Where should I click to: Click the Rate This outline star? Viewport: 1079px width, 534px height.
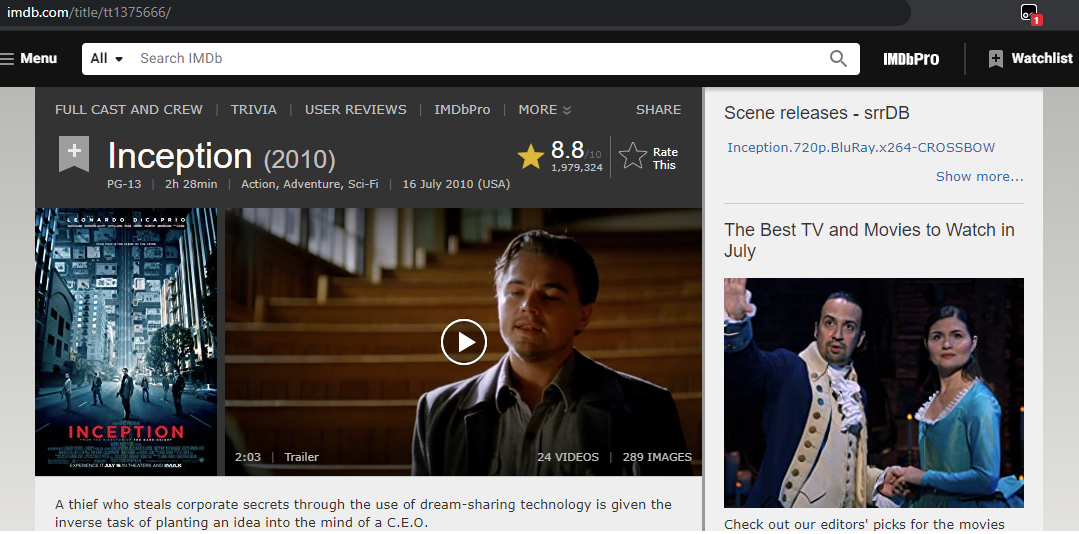[x=632, y=156]
